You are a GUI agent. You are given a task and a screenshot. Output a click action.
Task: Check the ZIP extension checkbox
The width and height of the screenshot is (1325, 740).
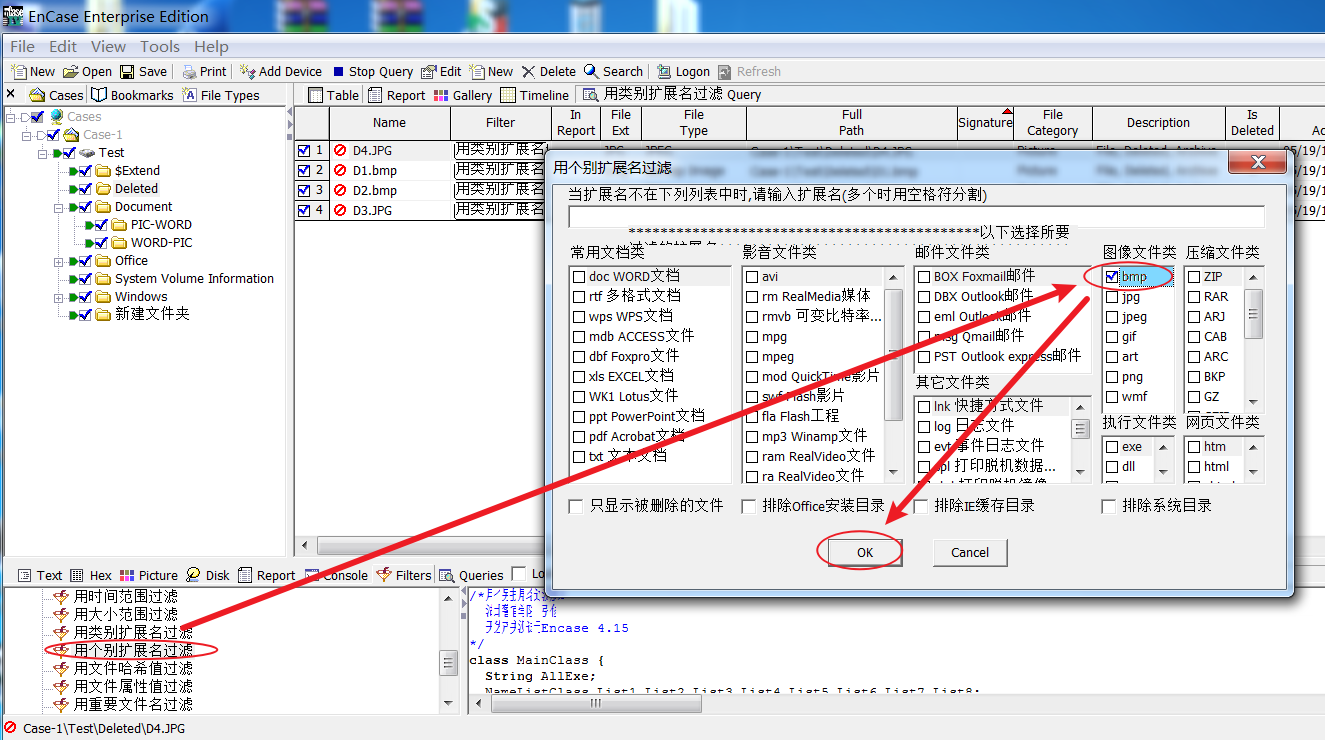point(1194,276)
